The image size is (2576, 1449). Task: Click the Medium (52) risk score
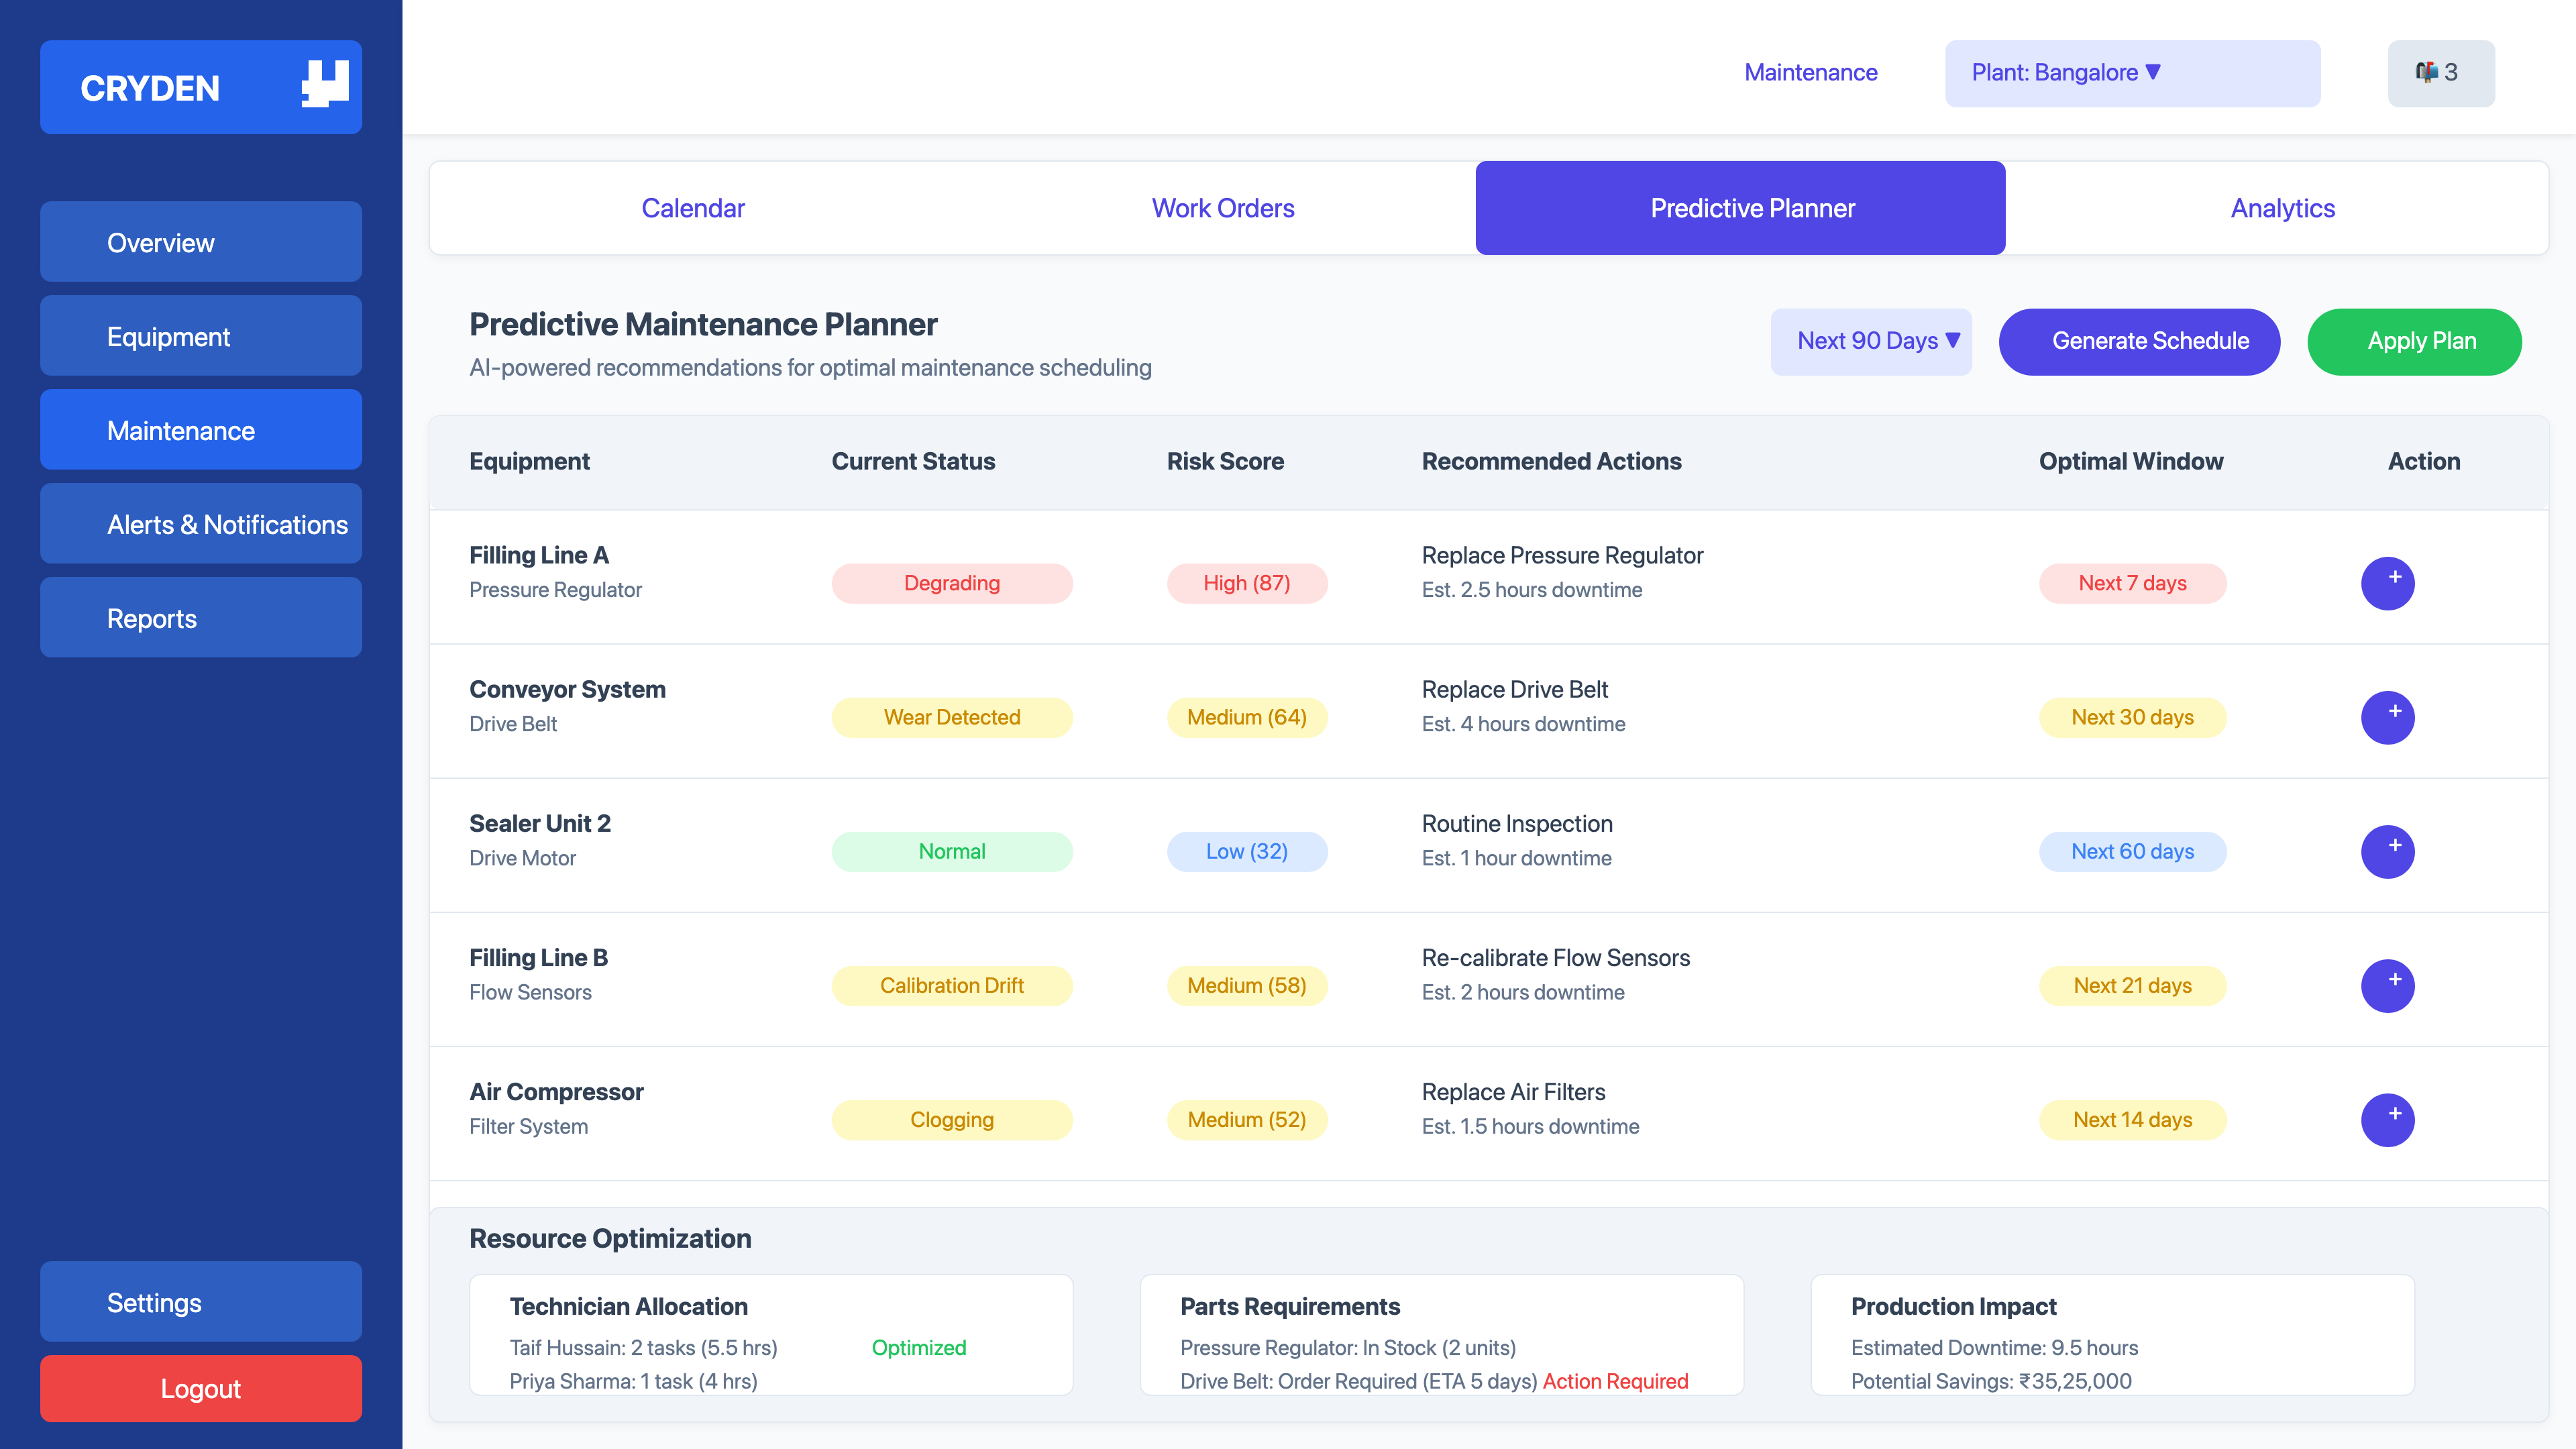point(1247,1119)
